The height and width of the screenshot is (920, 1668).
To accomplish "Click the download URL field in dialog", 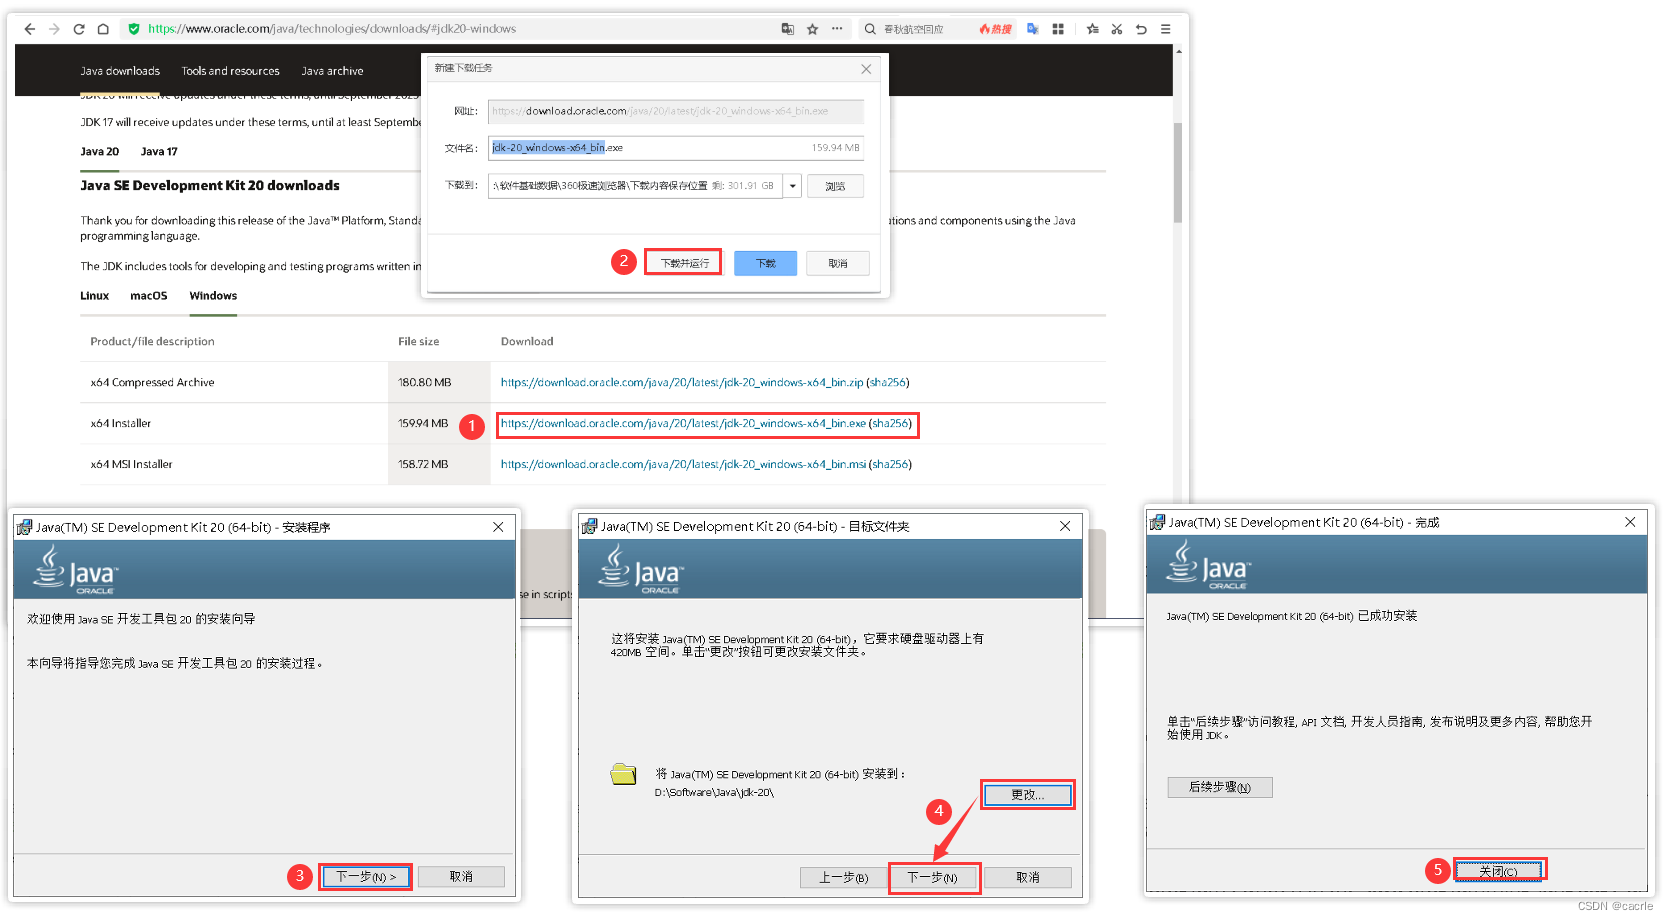I will (x=676, y=111).
